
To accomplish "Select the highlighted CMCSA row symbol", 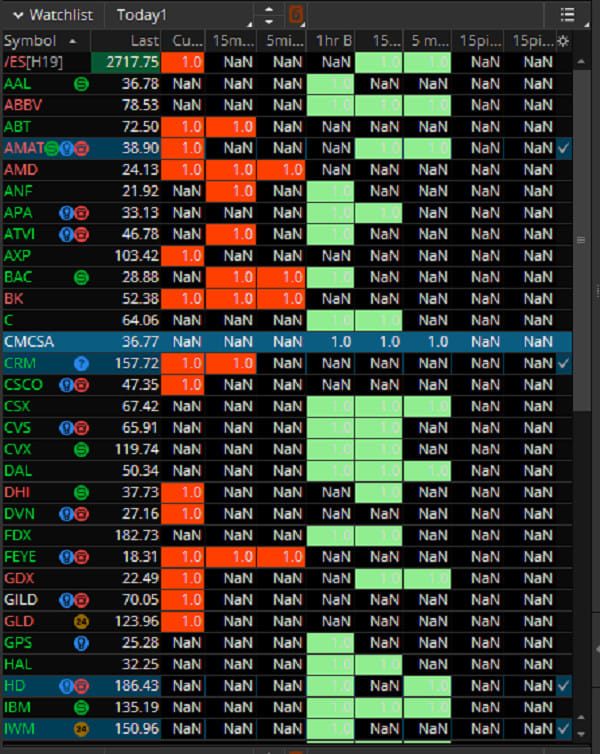I will click(x=29, y=342).
